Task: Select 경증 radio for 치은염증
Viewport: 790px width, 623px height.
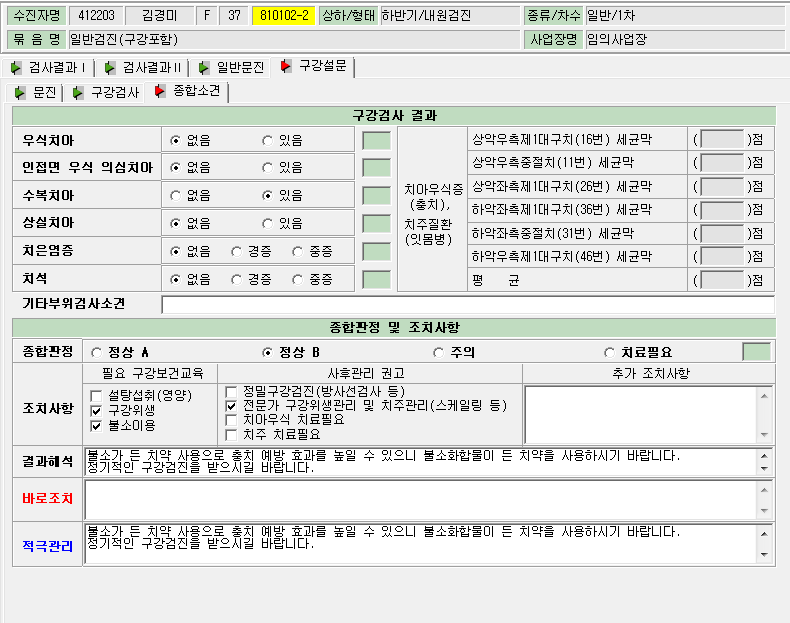Action: click(236, 251)
